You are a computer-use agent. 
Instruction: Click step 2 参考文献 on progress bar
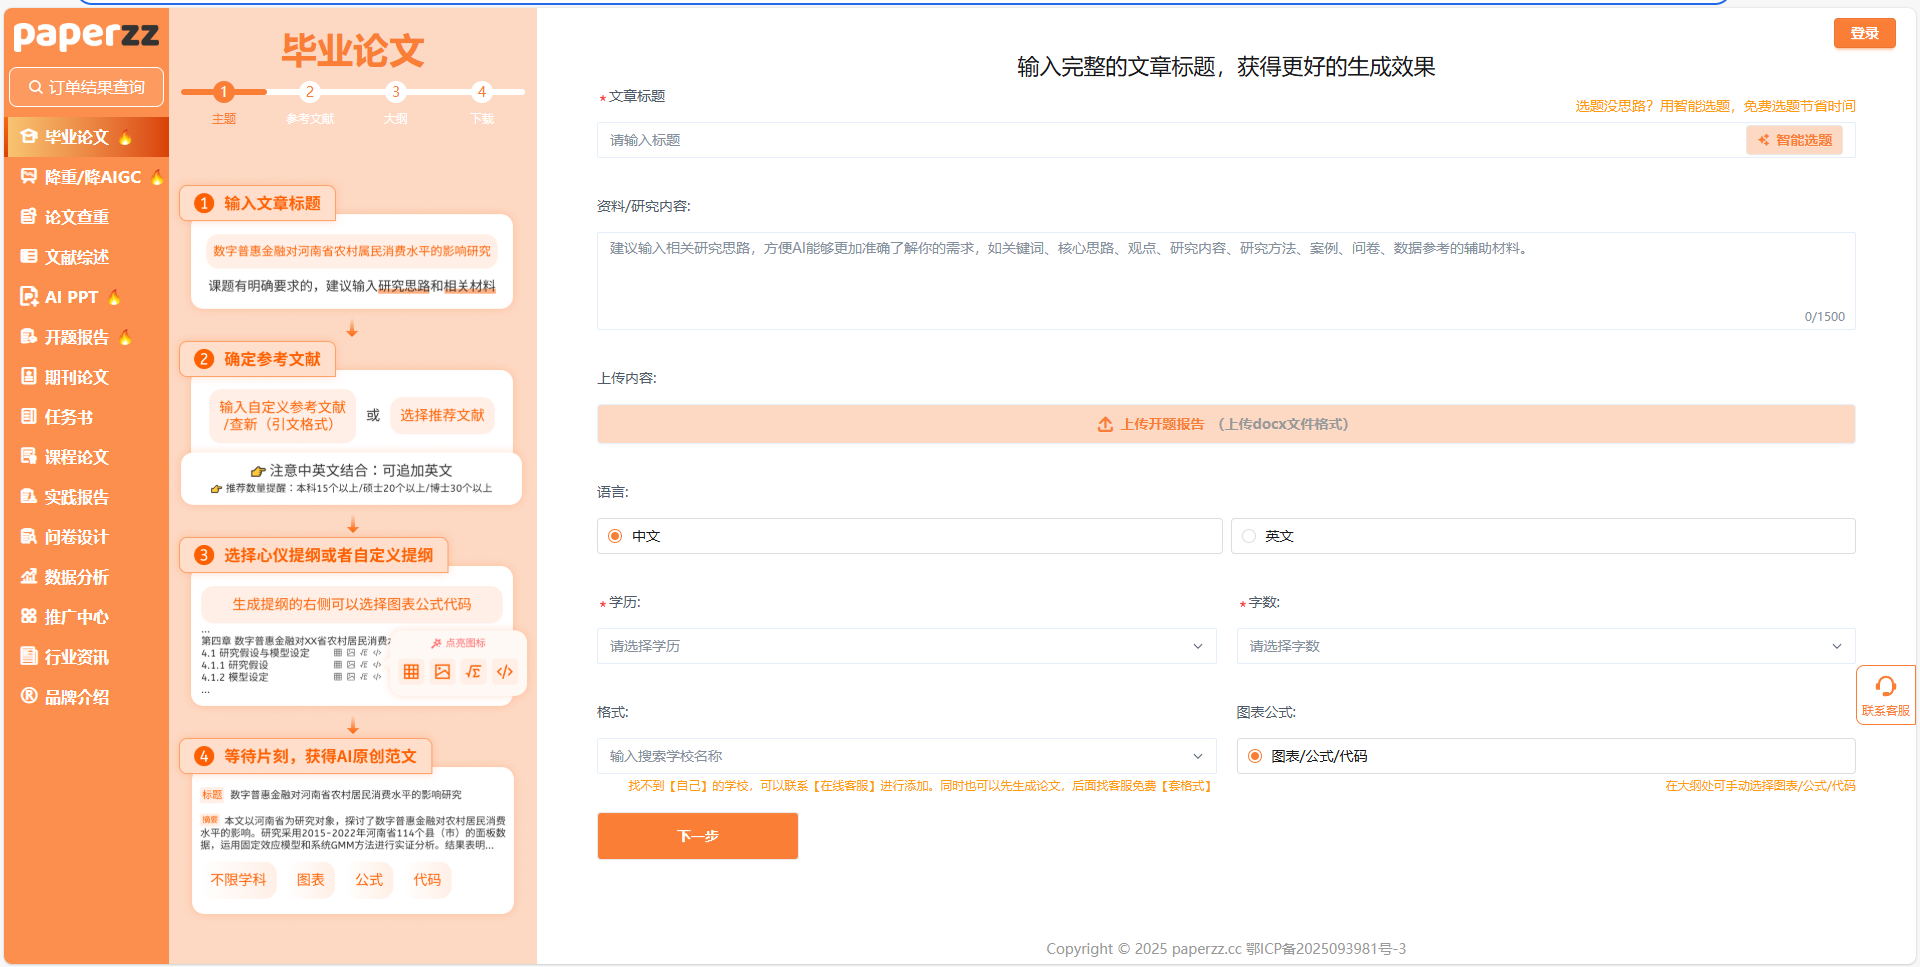point(310,92)
